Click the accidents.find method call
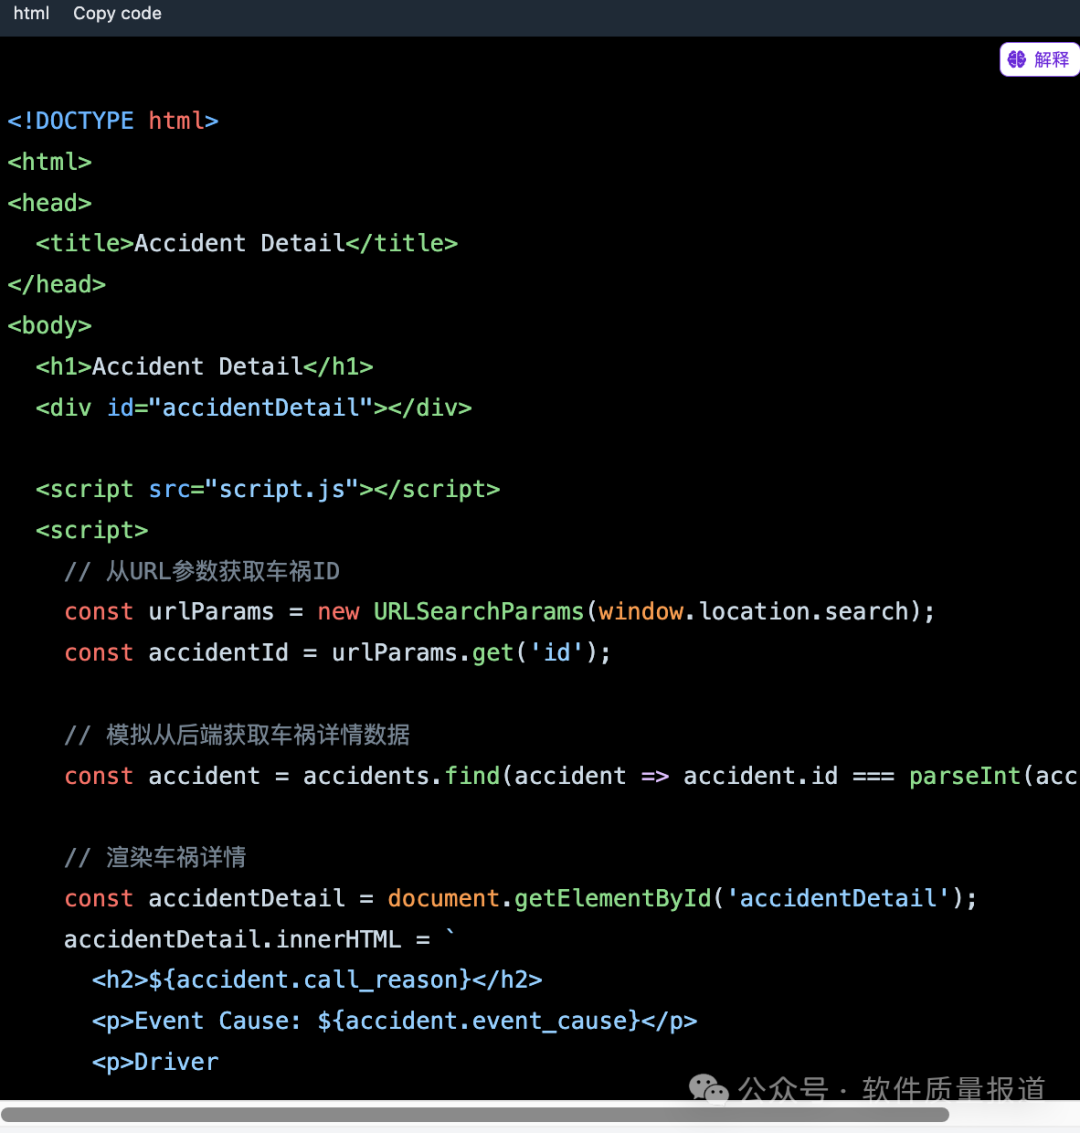Screen dimensions: 1080x1133 coord(401,777)
